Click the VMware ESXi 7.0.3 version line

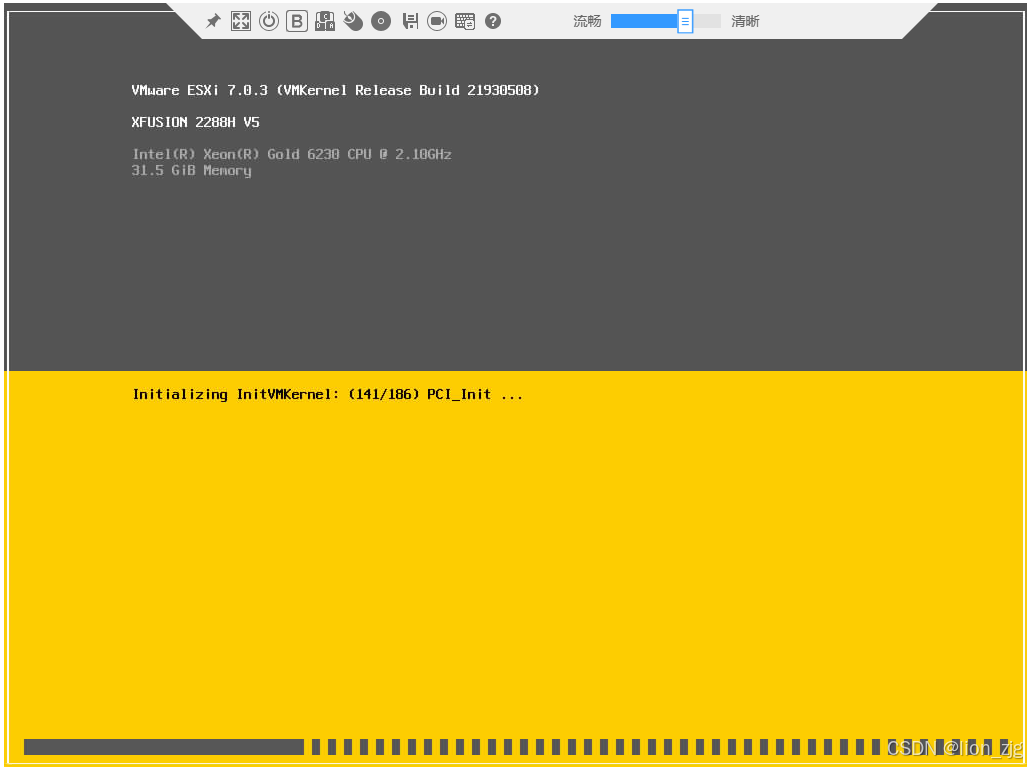[335, 90]
